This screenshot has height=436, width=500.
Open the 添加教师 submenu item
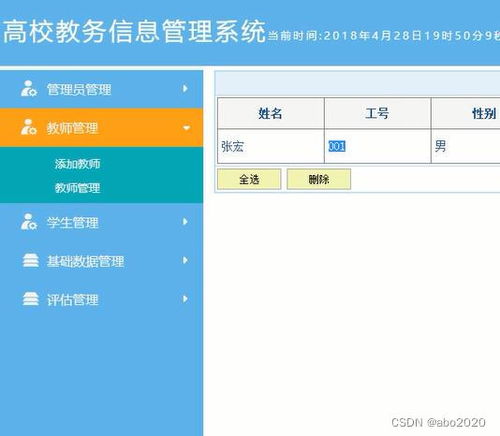tap(78, 164)
